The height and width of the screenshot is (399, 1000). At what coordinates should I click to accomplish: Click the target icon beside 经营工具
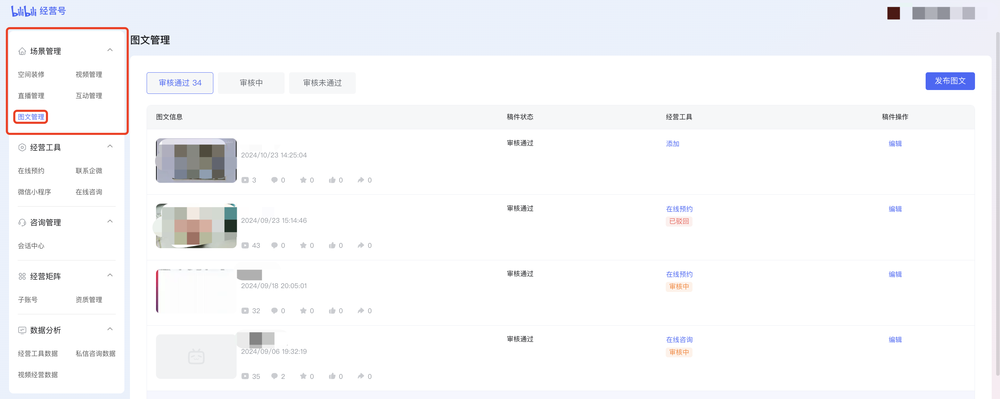click(x=22, y=147)
